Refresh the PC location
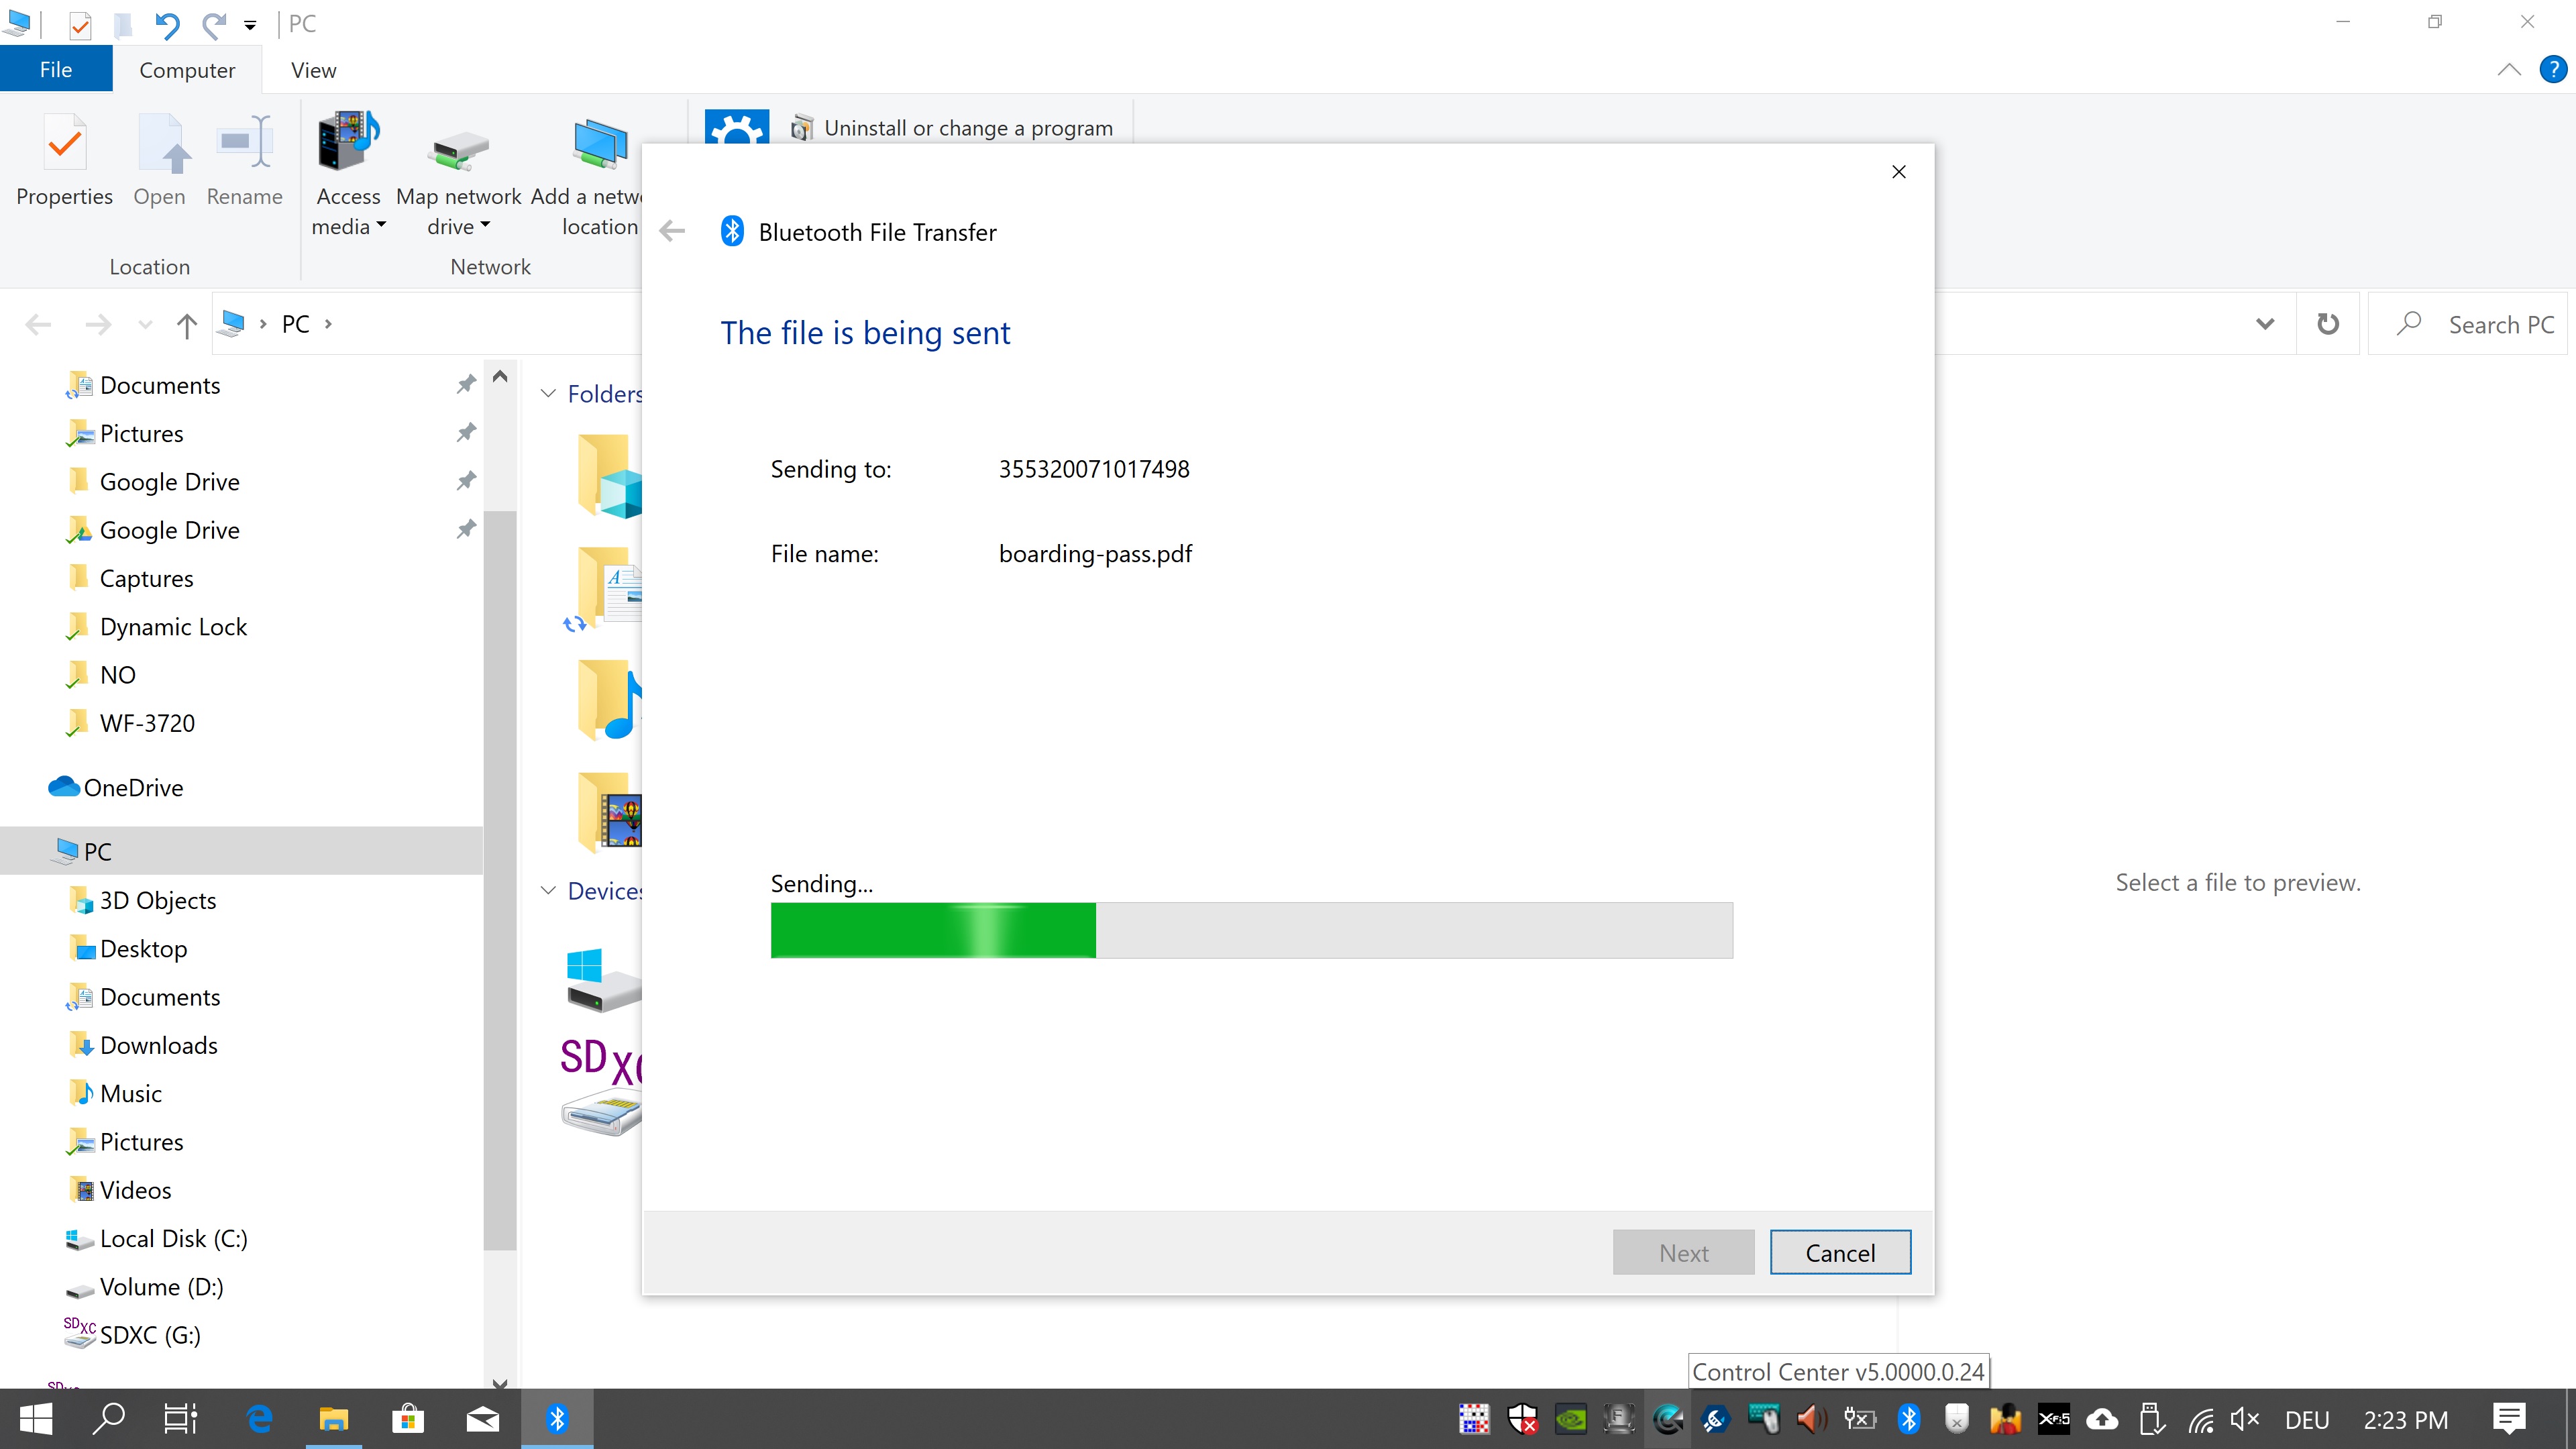 click(2328, 324)
